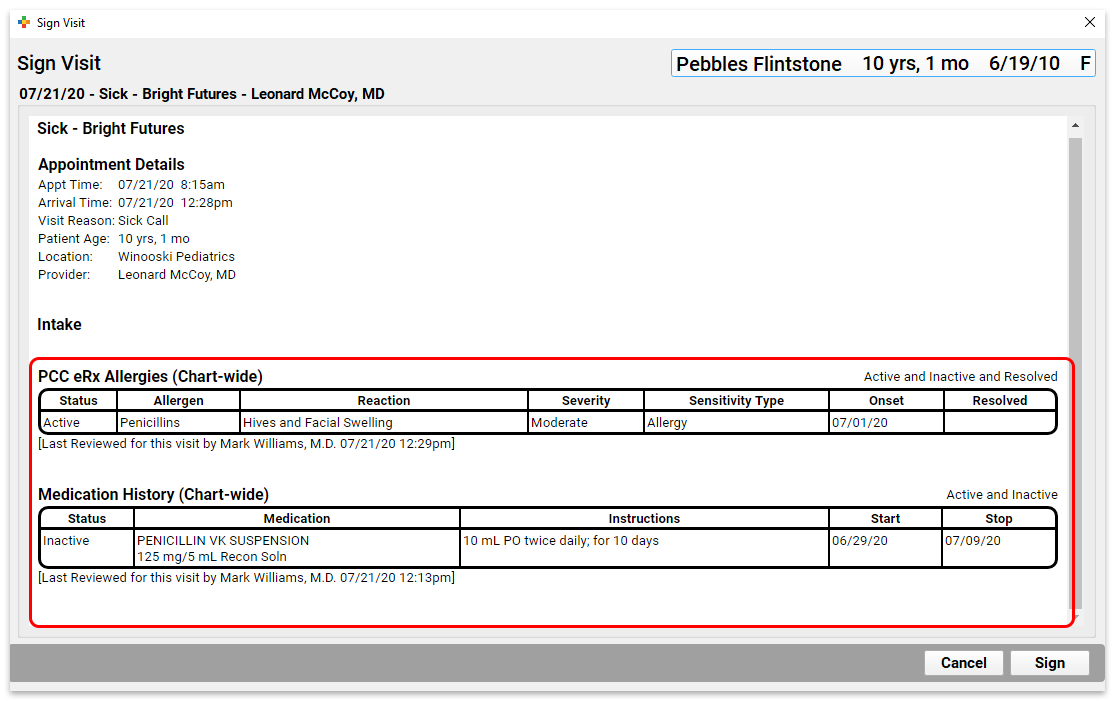This screenshot has width=1115, height=701.
Task: Click the 10 mL PO twice daily instructions
Action: click(x=644, y=548)
